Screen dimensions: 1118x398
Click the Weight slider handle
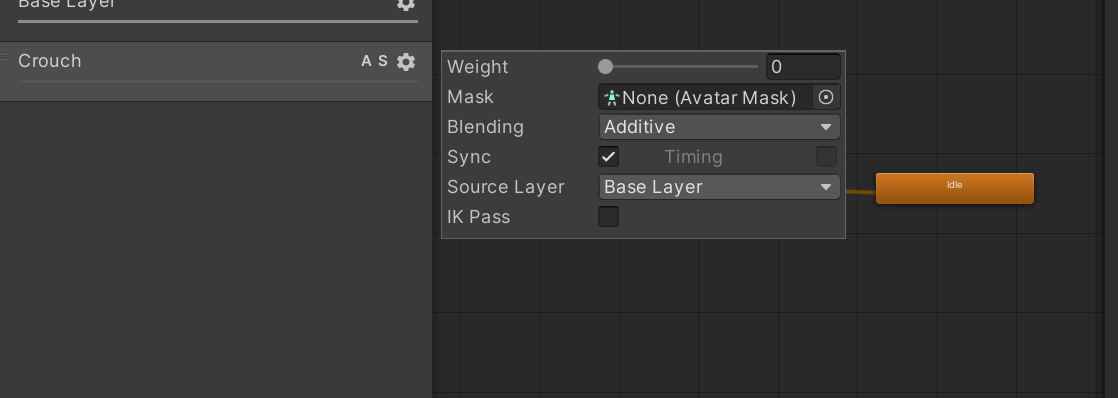click(x=605, y=67)
